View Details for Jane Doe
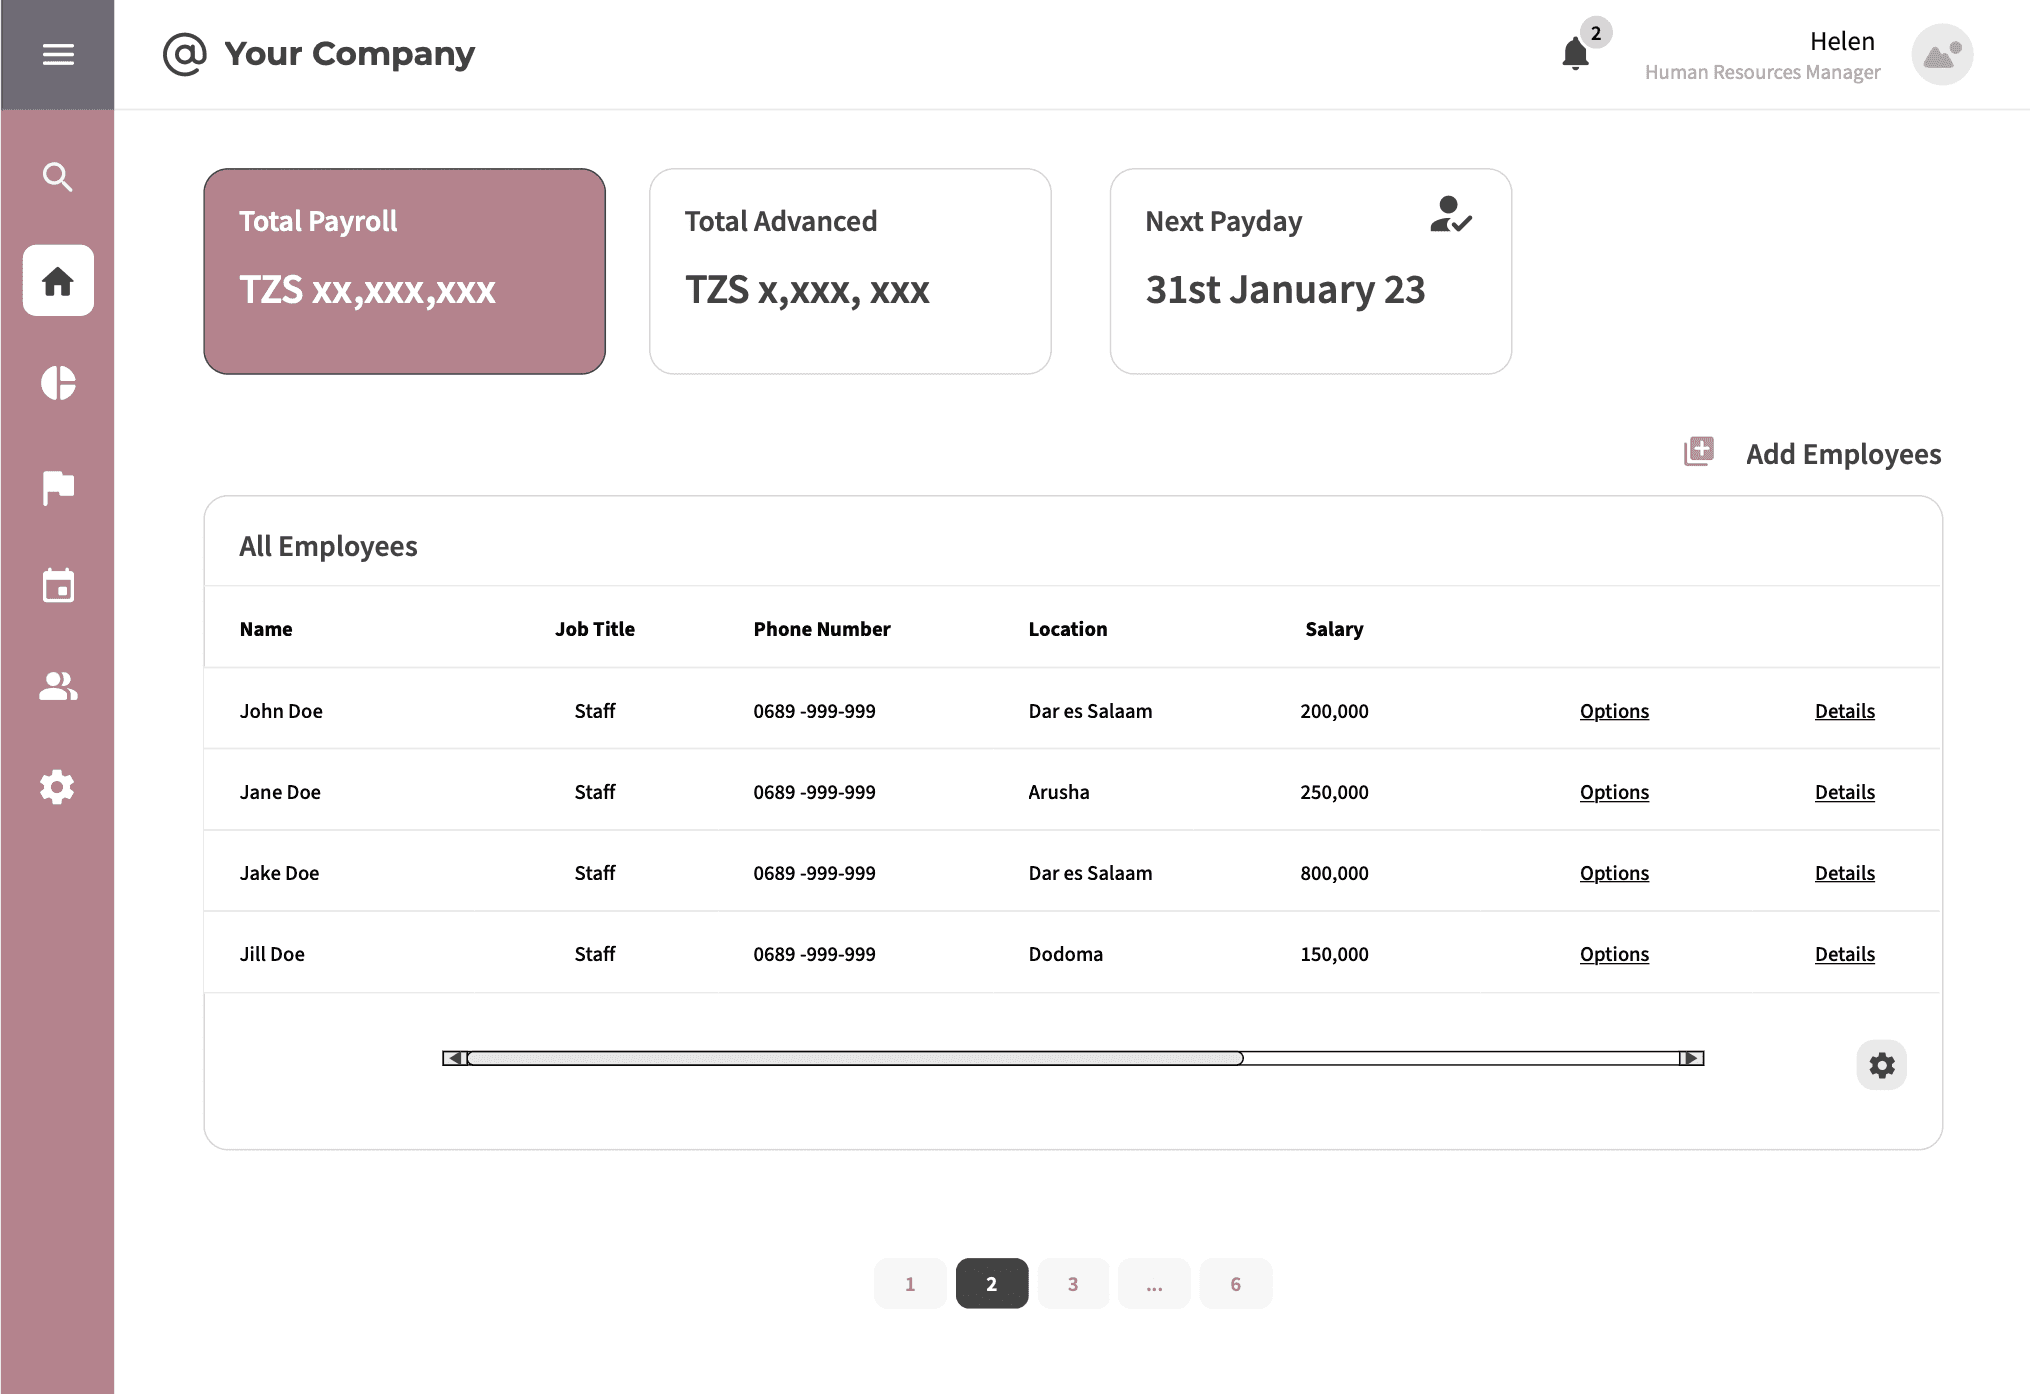The height and width of the screenshot is (1394, 2030). point(1844,791)
